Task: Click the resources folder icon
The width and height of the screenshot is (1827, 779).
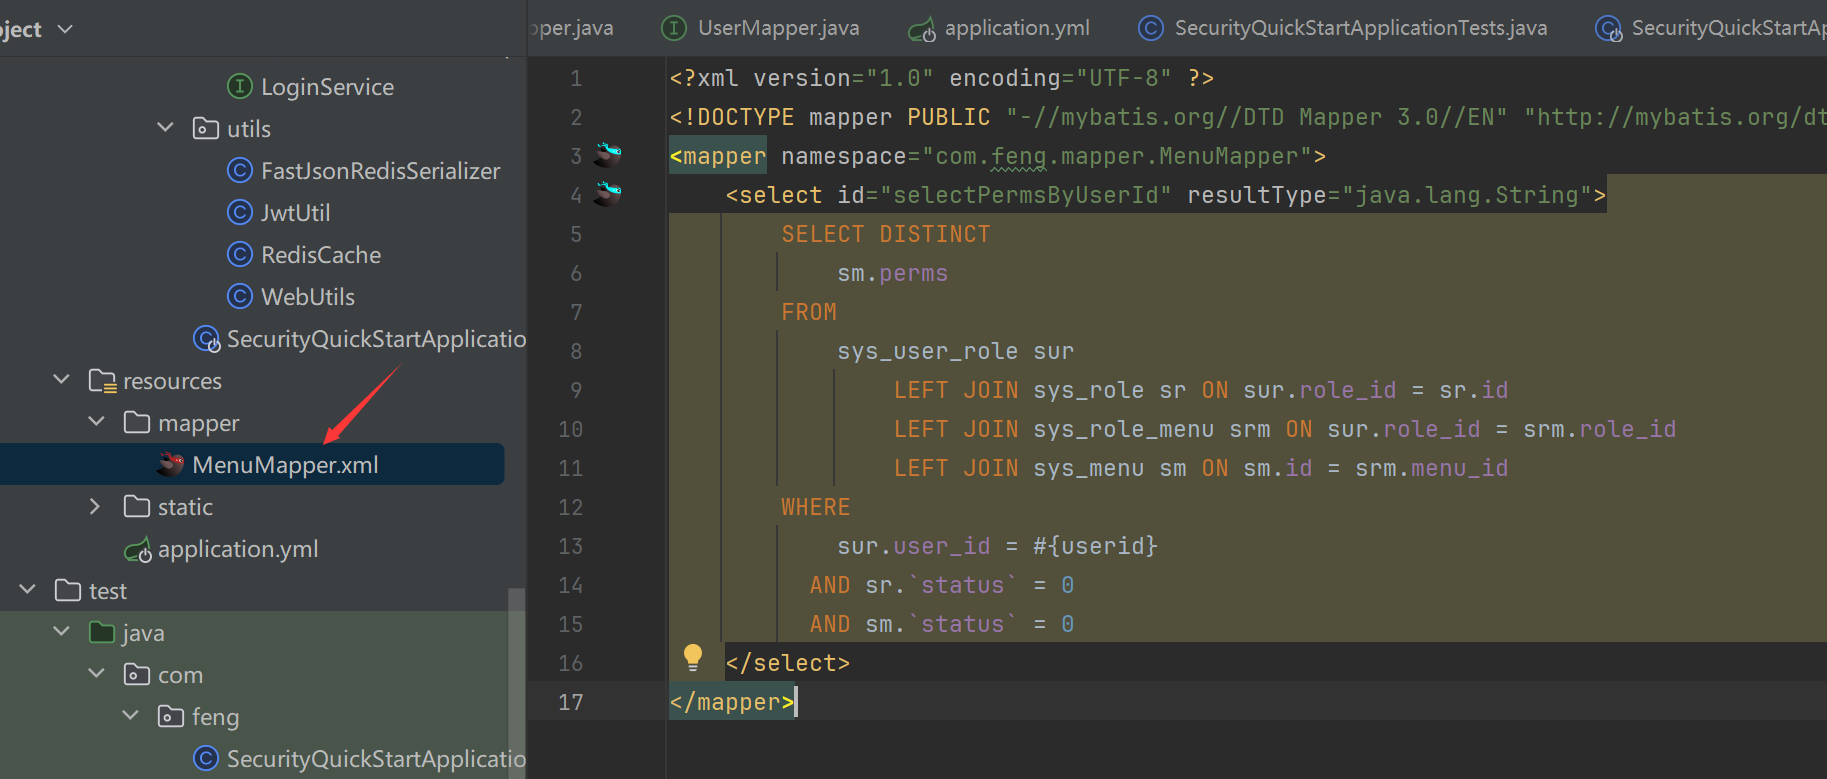Action: coord(103,381)
